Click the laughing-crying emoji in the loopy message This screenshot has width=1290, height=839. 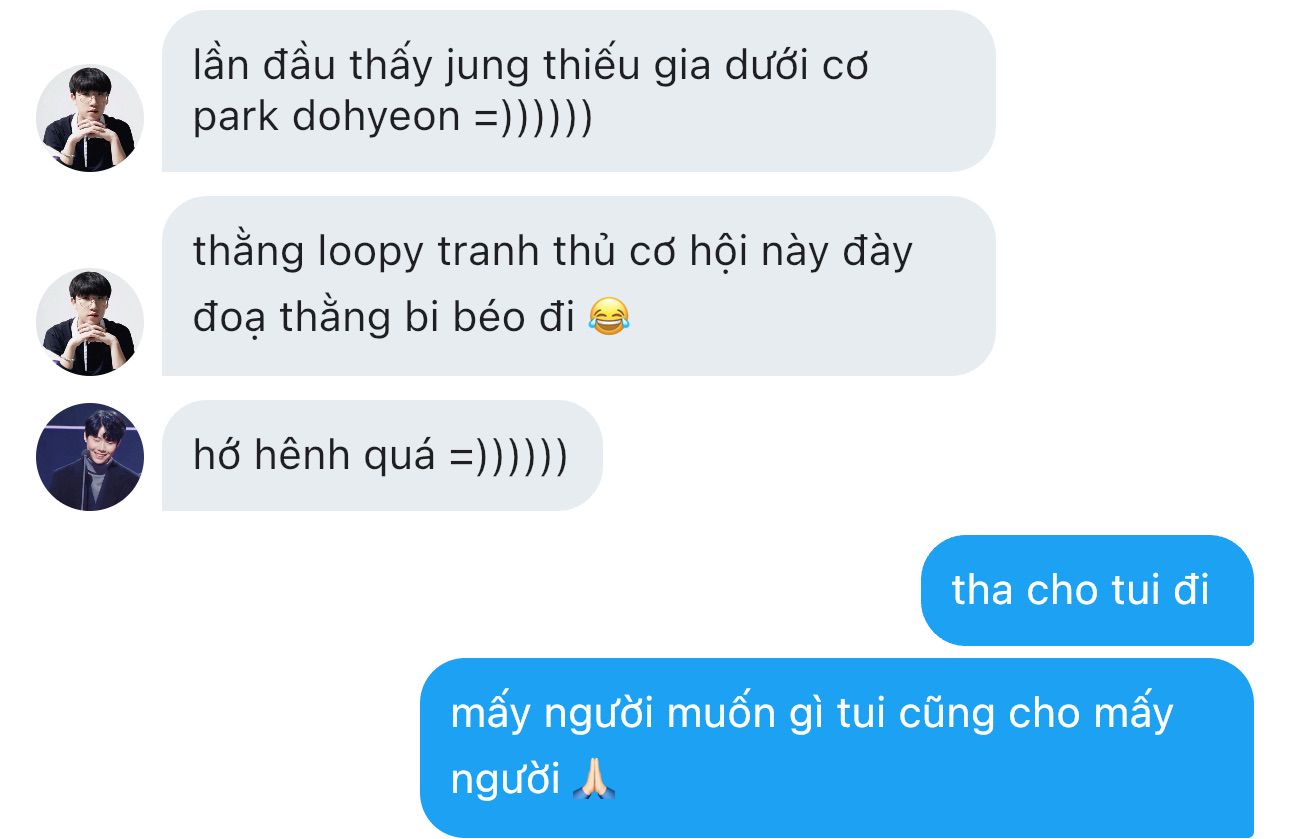(x=608, y=317)
